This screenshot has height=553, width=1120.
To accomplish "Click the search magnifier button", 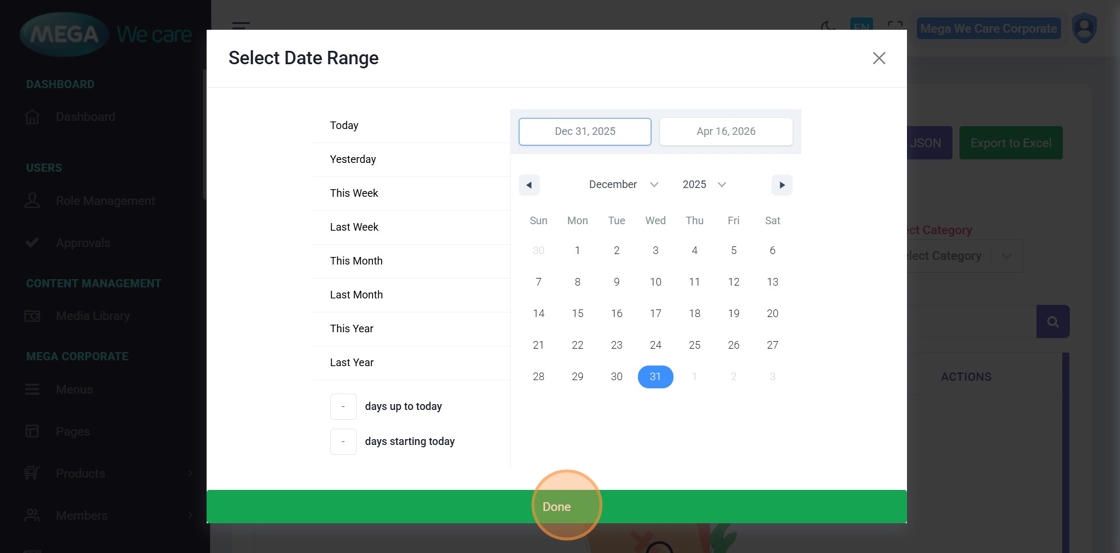I will [1052, 322].
